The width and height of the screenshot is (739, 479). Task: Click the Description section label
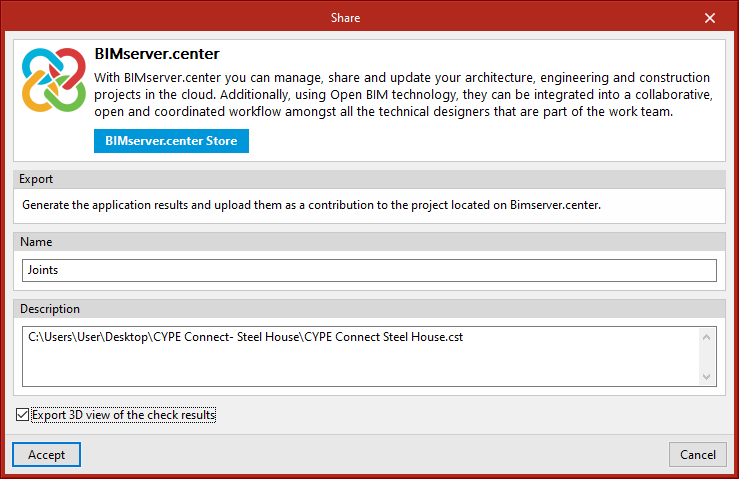click(50, 309)
